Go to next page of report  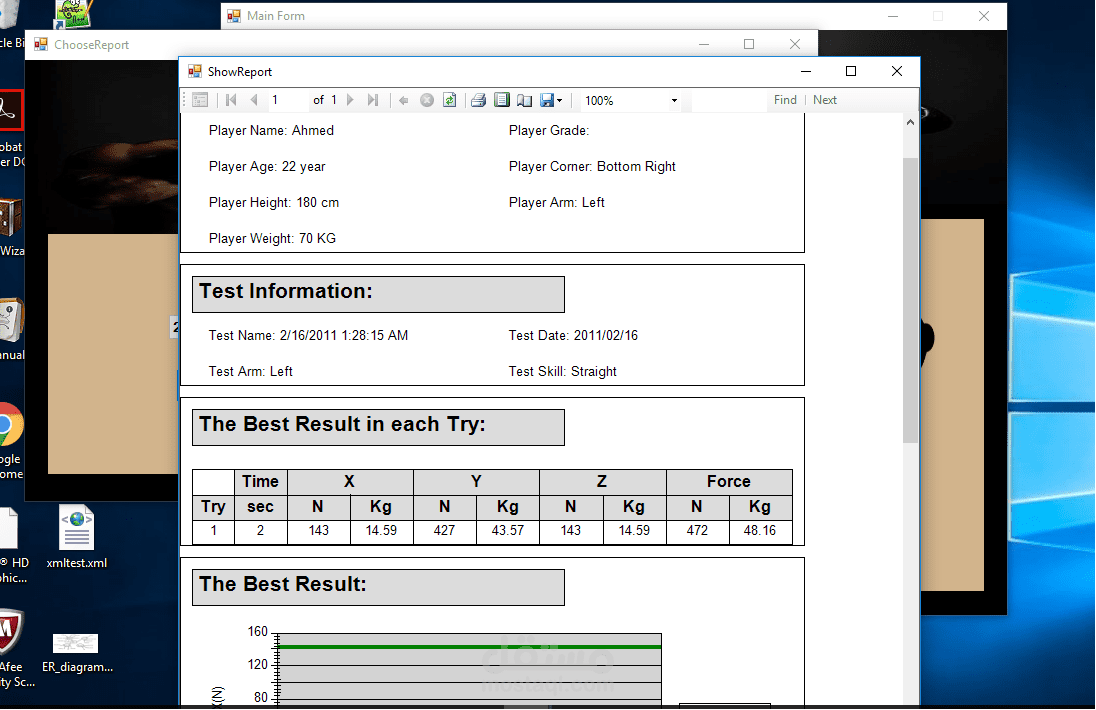click(350, 100)
